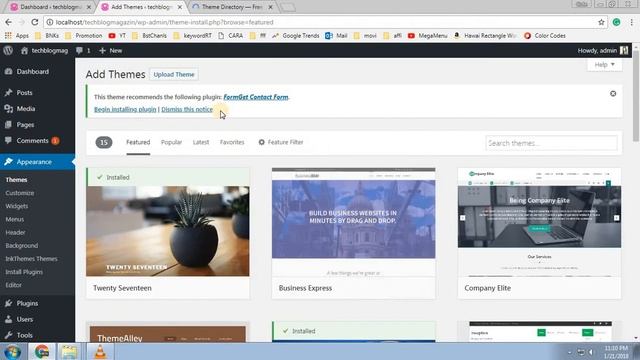
Task: Open VLC media player from the taskbar
Action: tap(100, 351)
